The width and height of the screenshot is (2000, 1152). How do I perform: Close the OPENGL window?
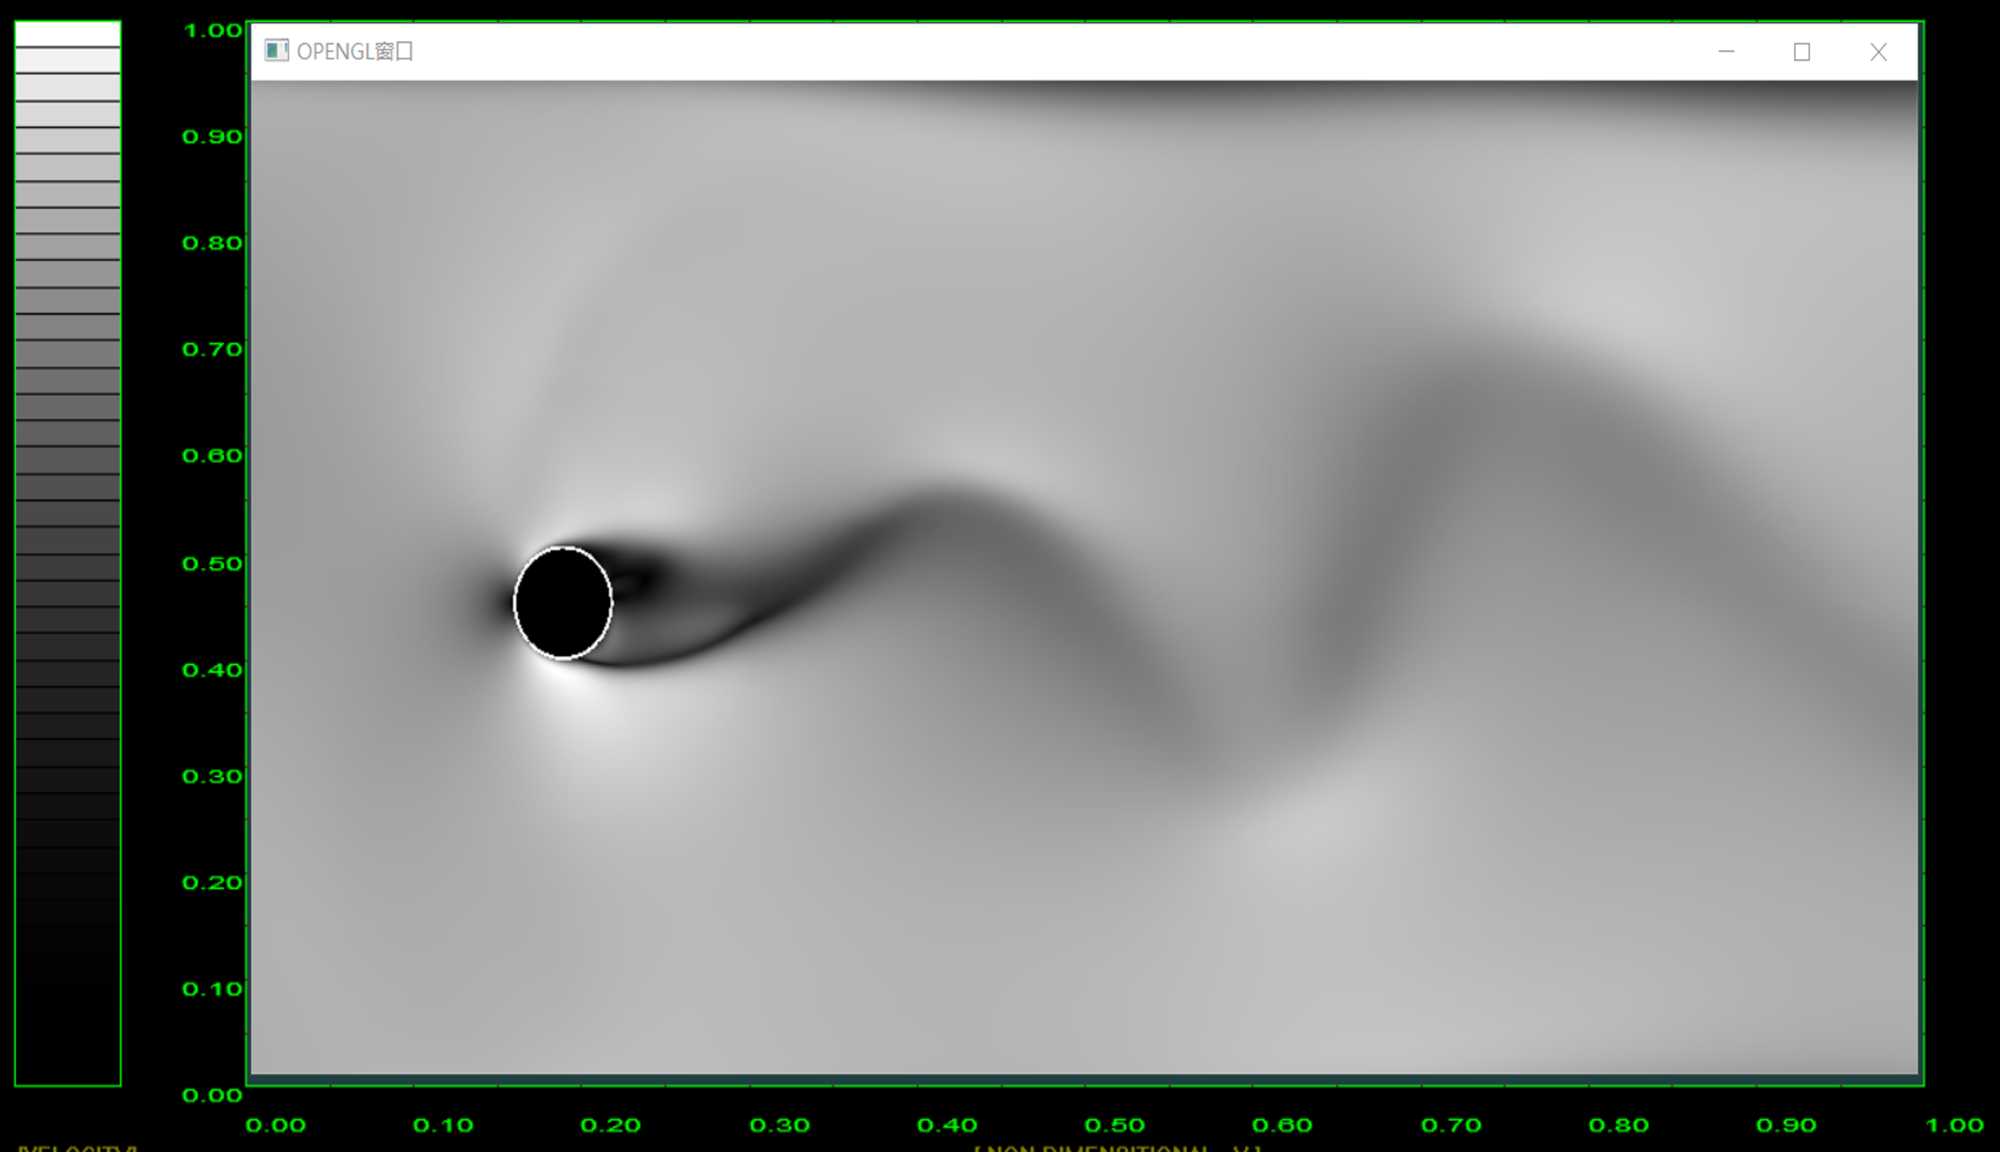(x=1878, y=52)
